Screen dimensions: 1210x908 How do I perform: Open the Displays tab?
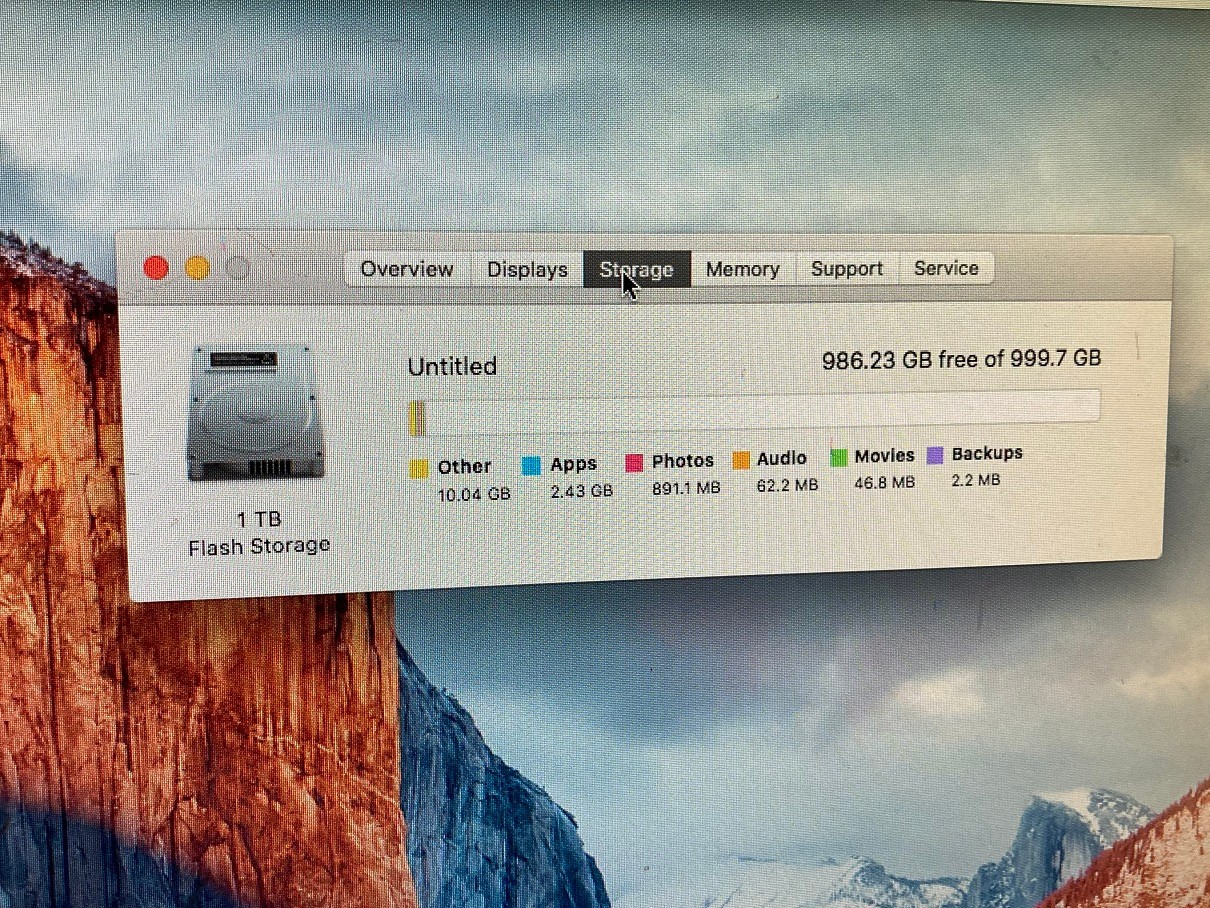527,269
